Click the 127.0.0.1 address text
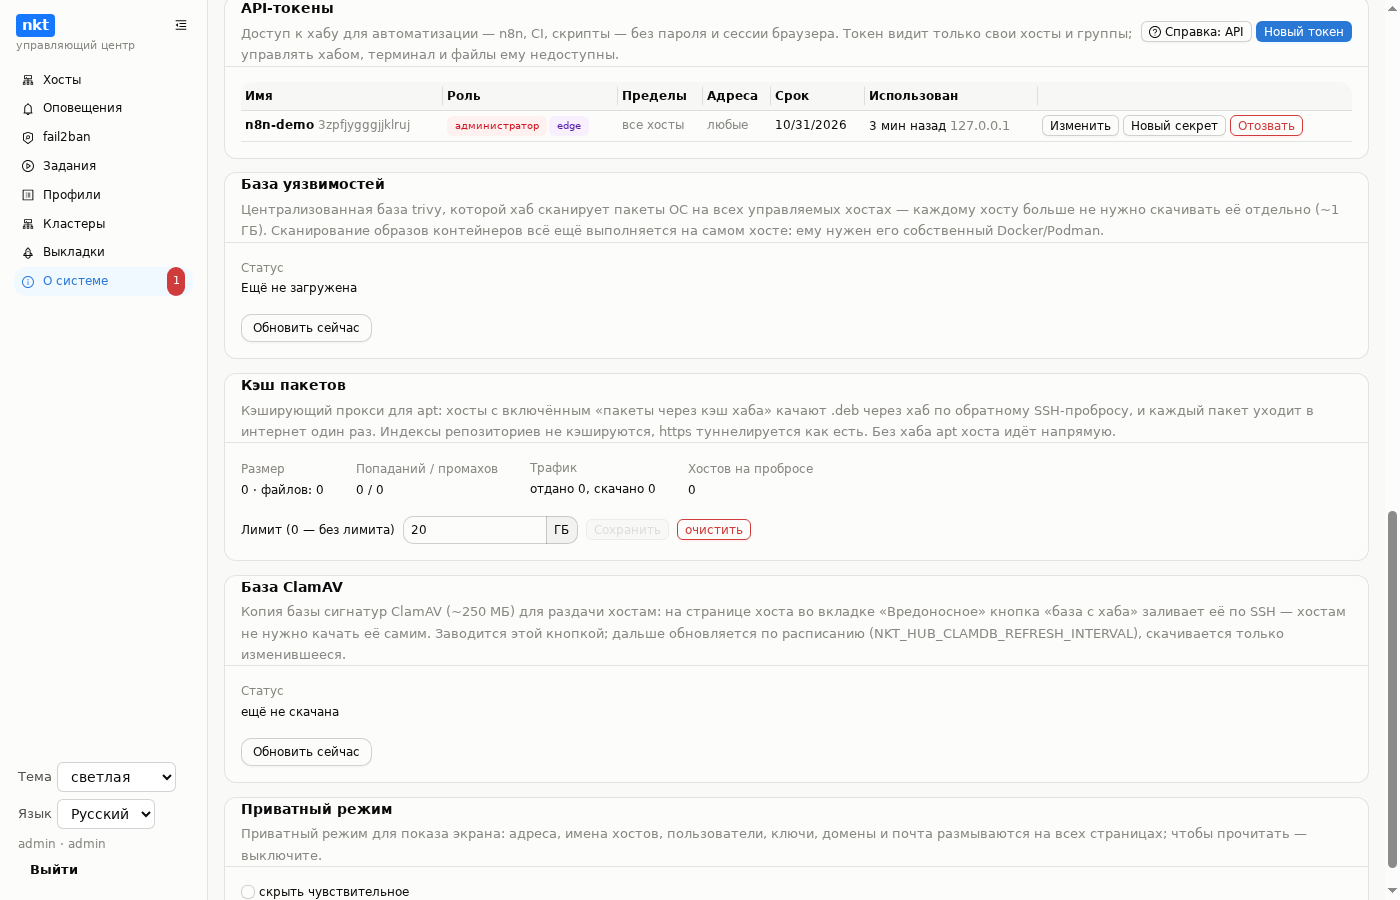This screenshot has width=1400, height=900. [980, 126]
